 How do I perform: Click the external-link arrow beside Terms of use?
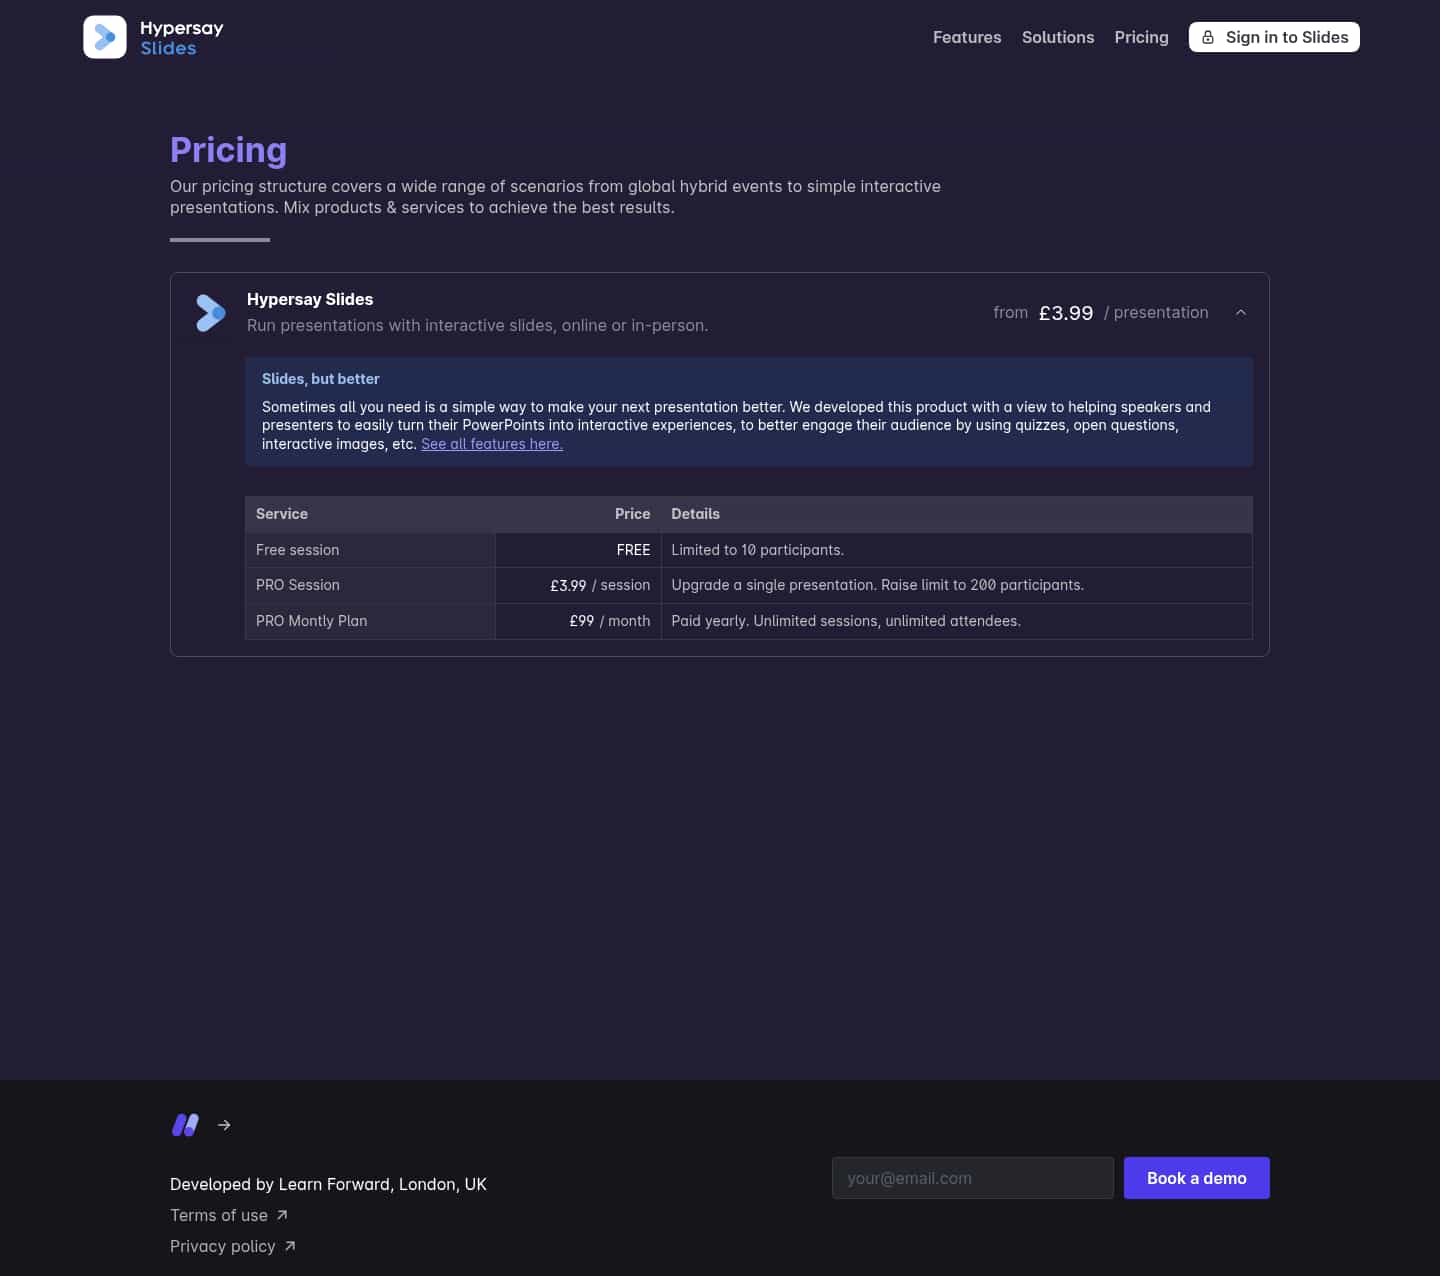click(282, 1215)
